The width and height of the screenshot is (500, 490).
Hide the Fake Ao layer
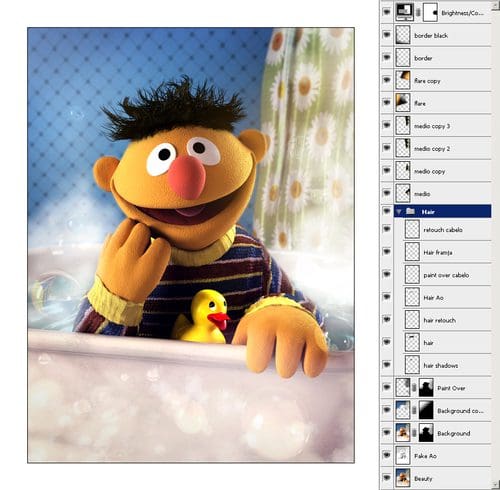click(x=387, y=455)
